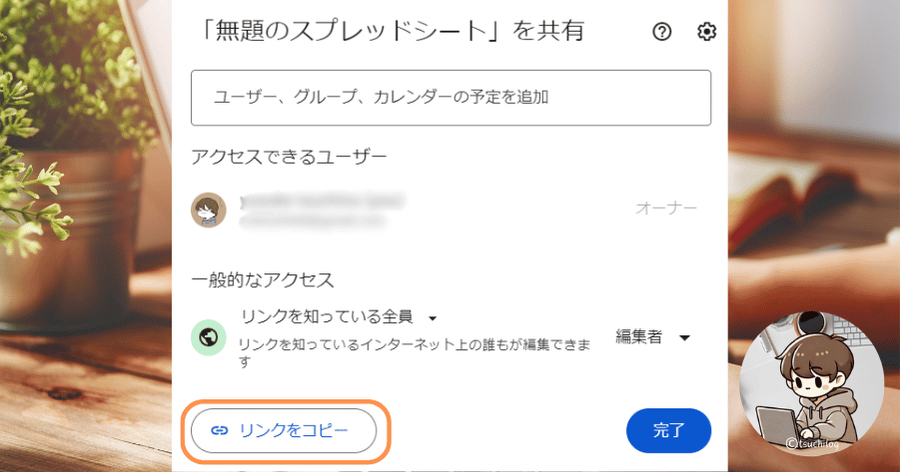Click the オーナー role label
The height and width of the screenshot is (472, 900).
[666, 209]
